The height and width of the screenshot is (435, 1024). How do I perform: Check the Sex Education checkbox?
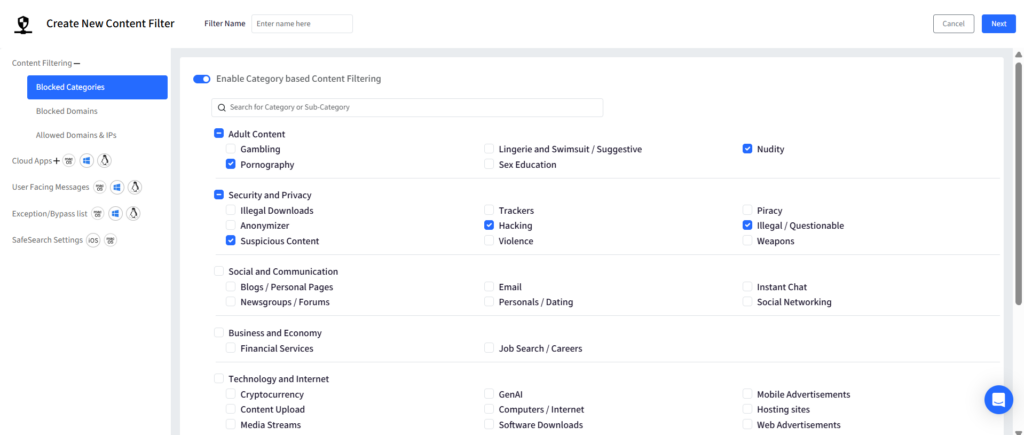[x=489, y=165]
